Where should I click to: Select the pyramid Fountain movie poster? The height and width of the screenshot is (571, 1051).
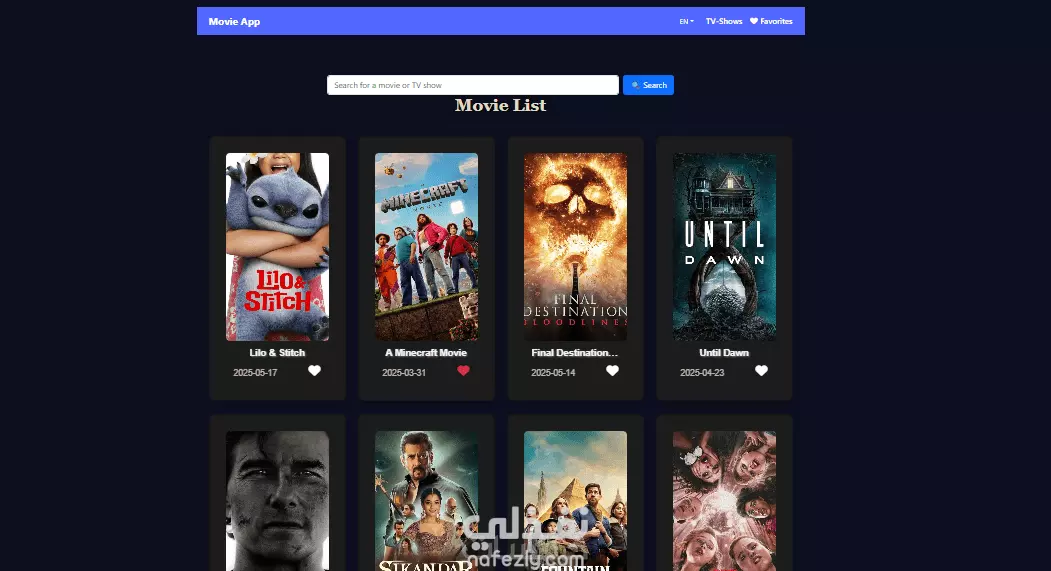tap(575, 501)
